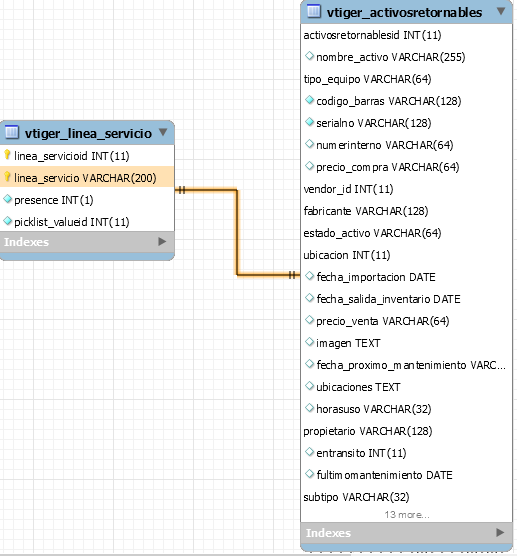Click the vtiger_linea_servicio table icon
This screenshot has height=556, width=517.
(x=12, y=132)
